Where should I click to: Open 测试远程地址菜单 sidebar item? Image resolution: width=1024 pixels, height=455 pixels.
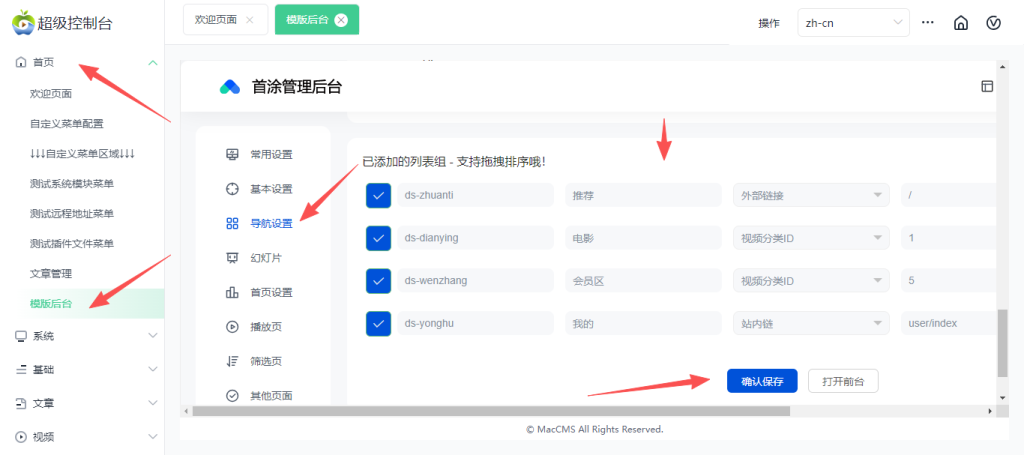pyautogui.click(x=72, y=213)
